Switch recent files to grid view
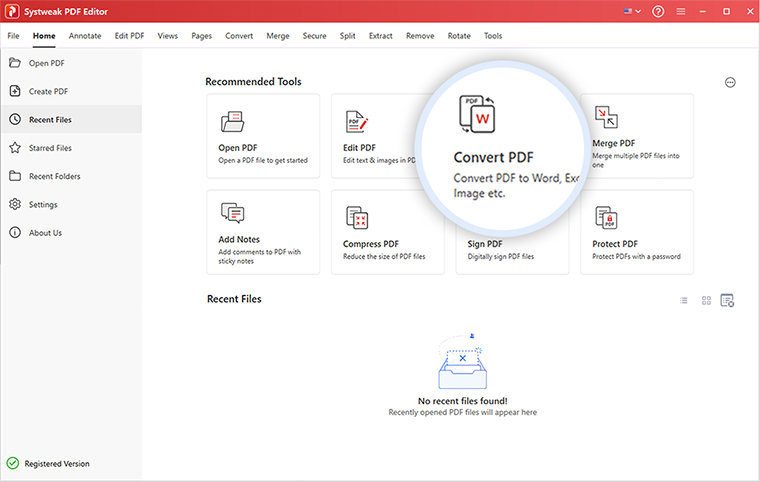The image size is (760, 482). point(706,301)
